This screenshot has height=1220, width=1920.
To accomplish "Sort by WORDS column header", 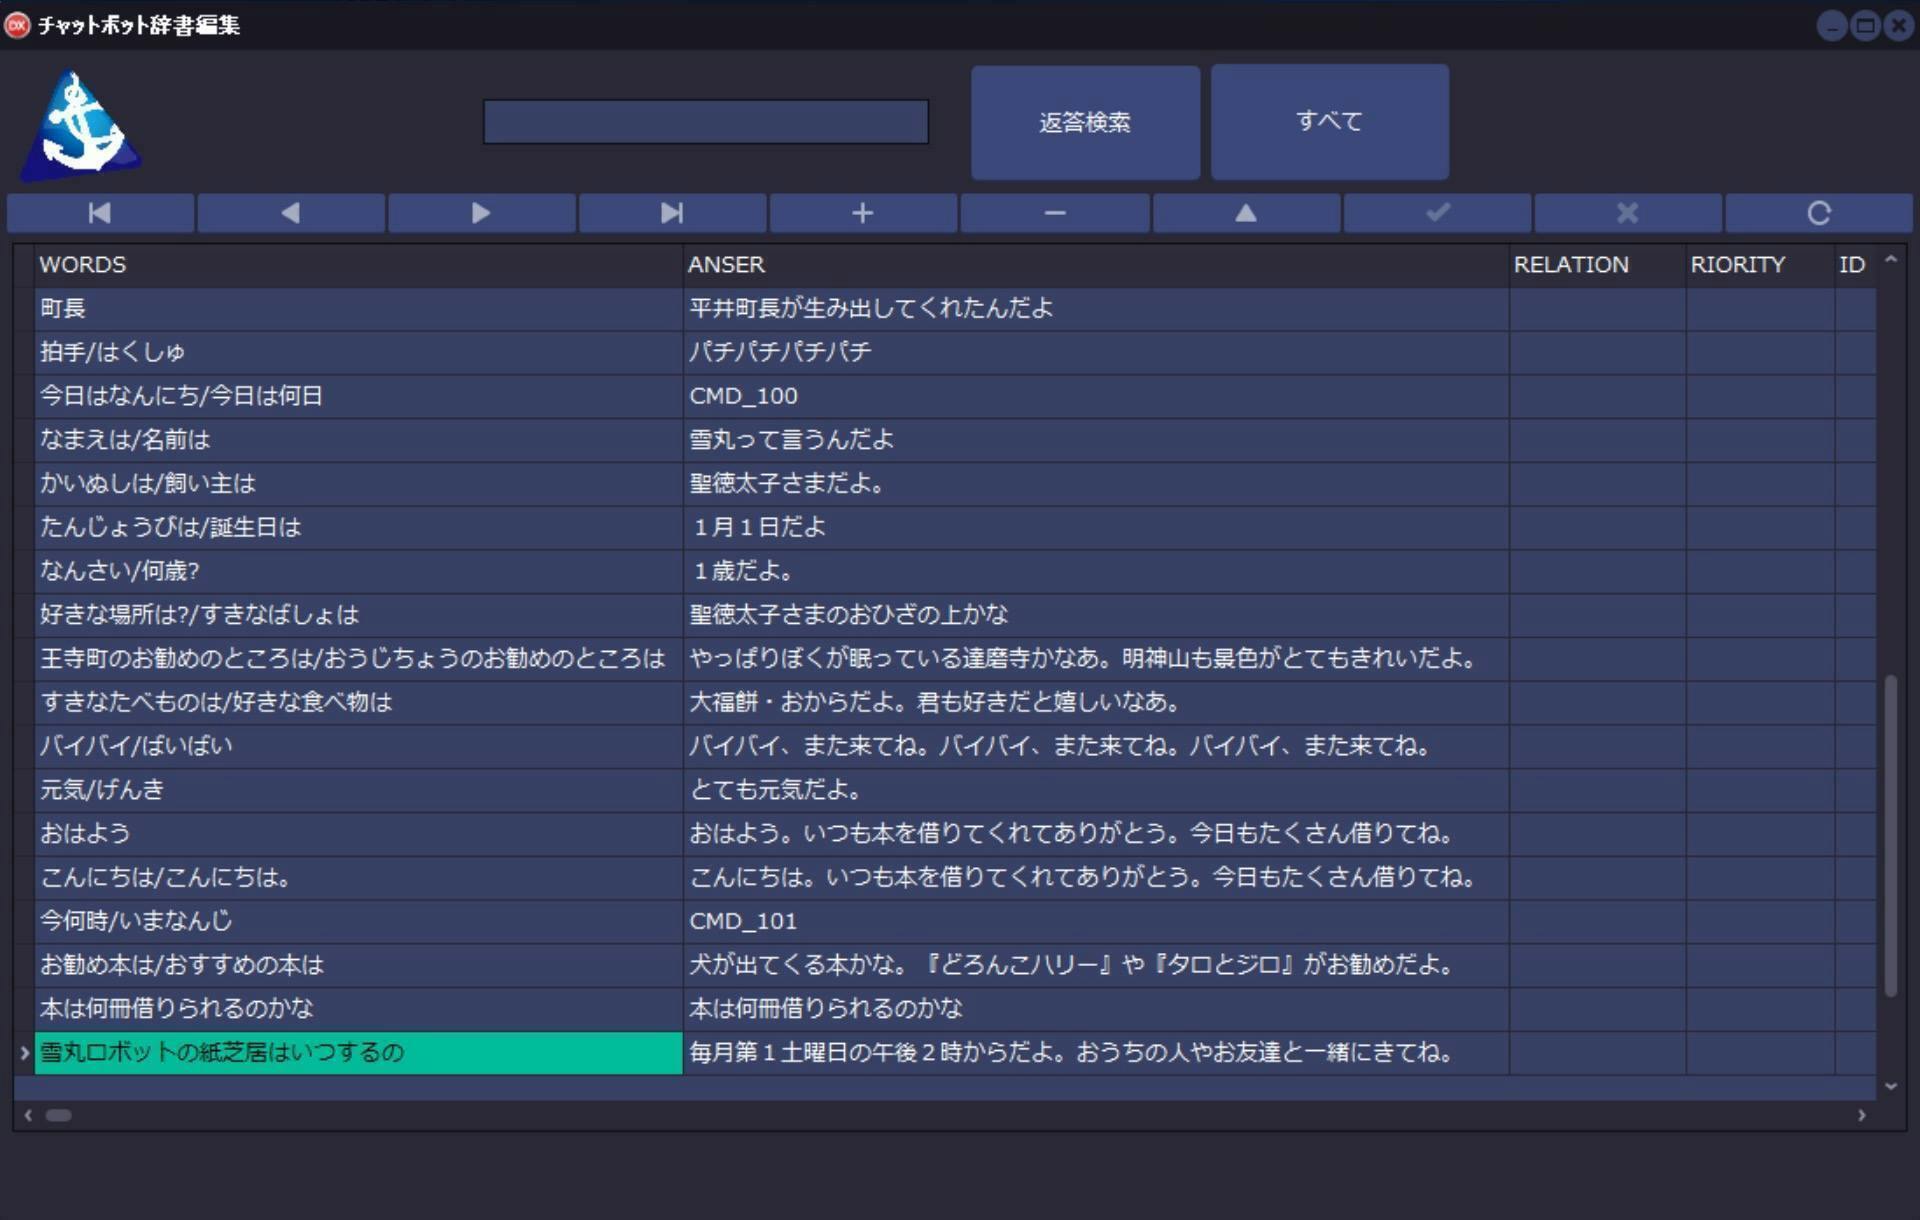I will click(359, 265).
